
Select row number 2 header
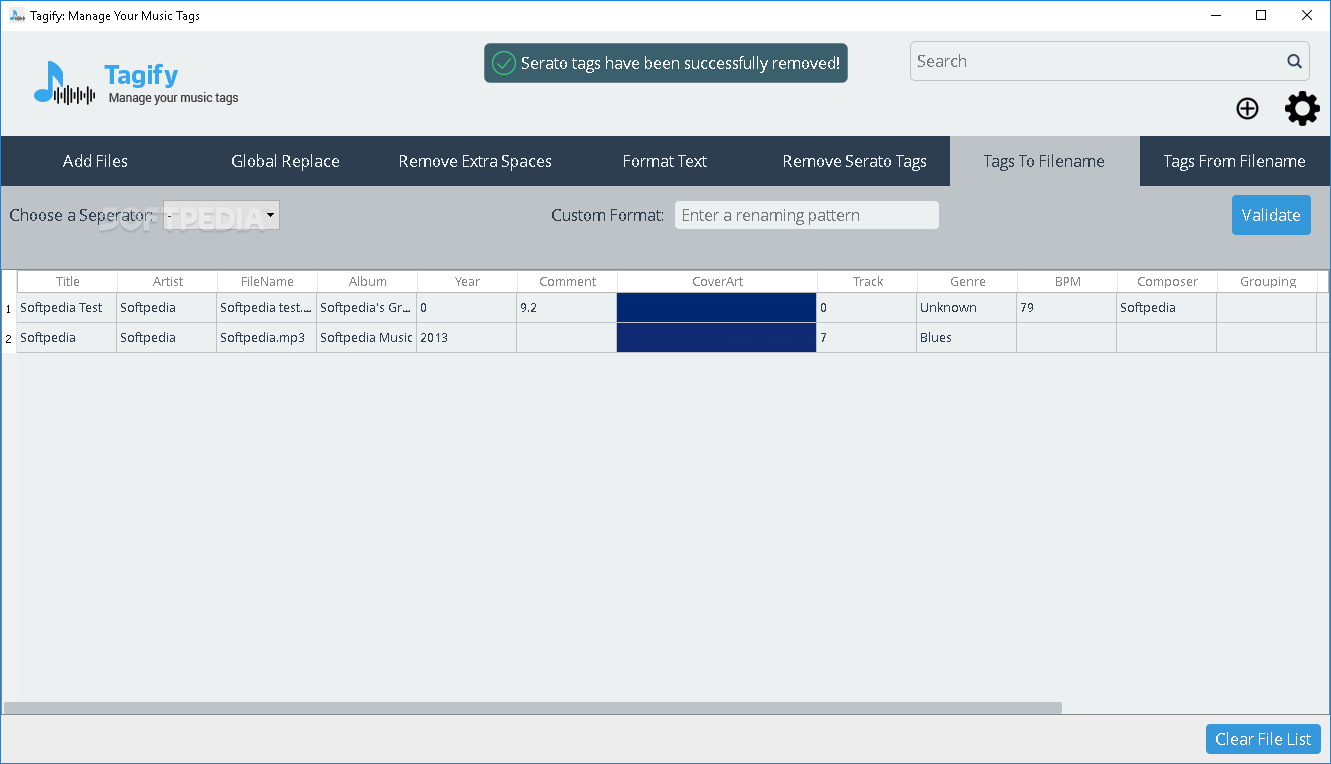pos(9,338)
